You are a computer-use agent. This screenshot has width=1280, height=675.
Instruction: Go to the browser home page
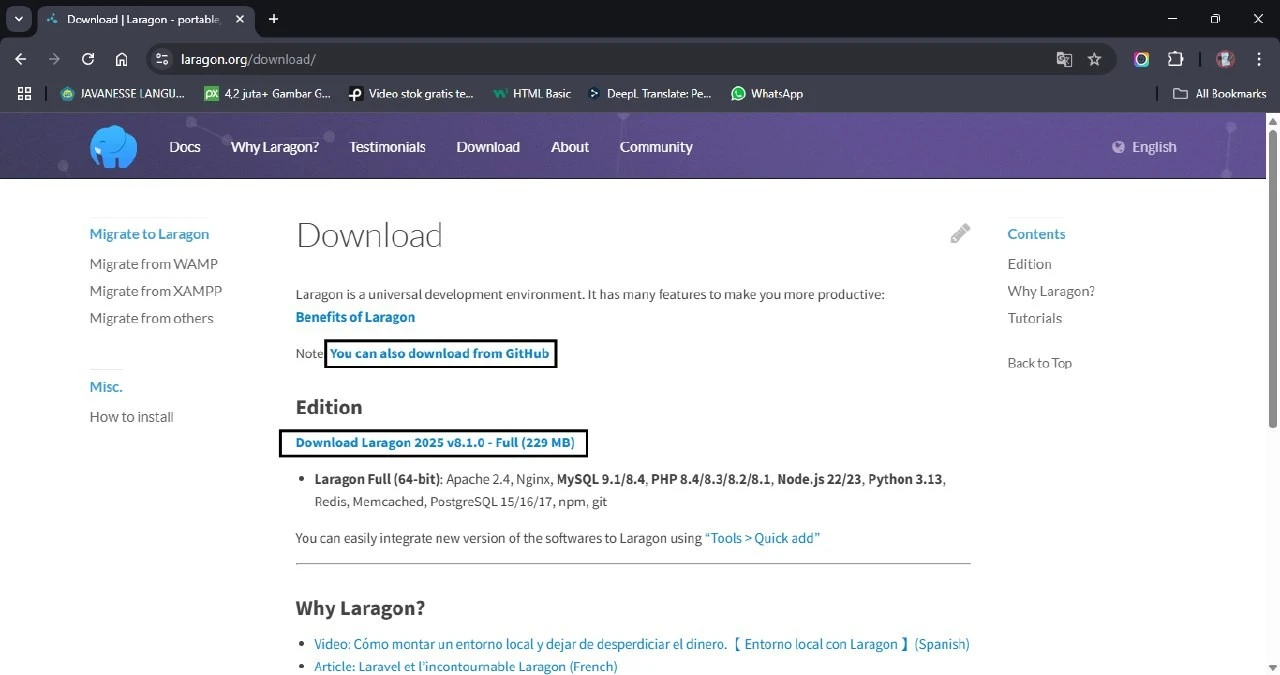pos(121,59)
